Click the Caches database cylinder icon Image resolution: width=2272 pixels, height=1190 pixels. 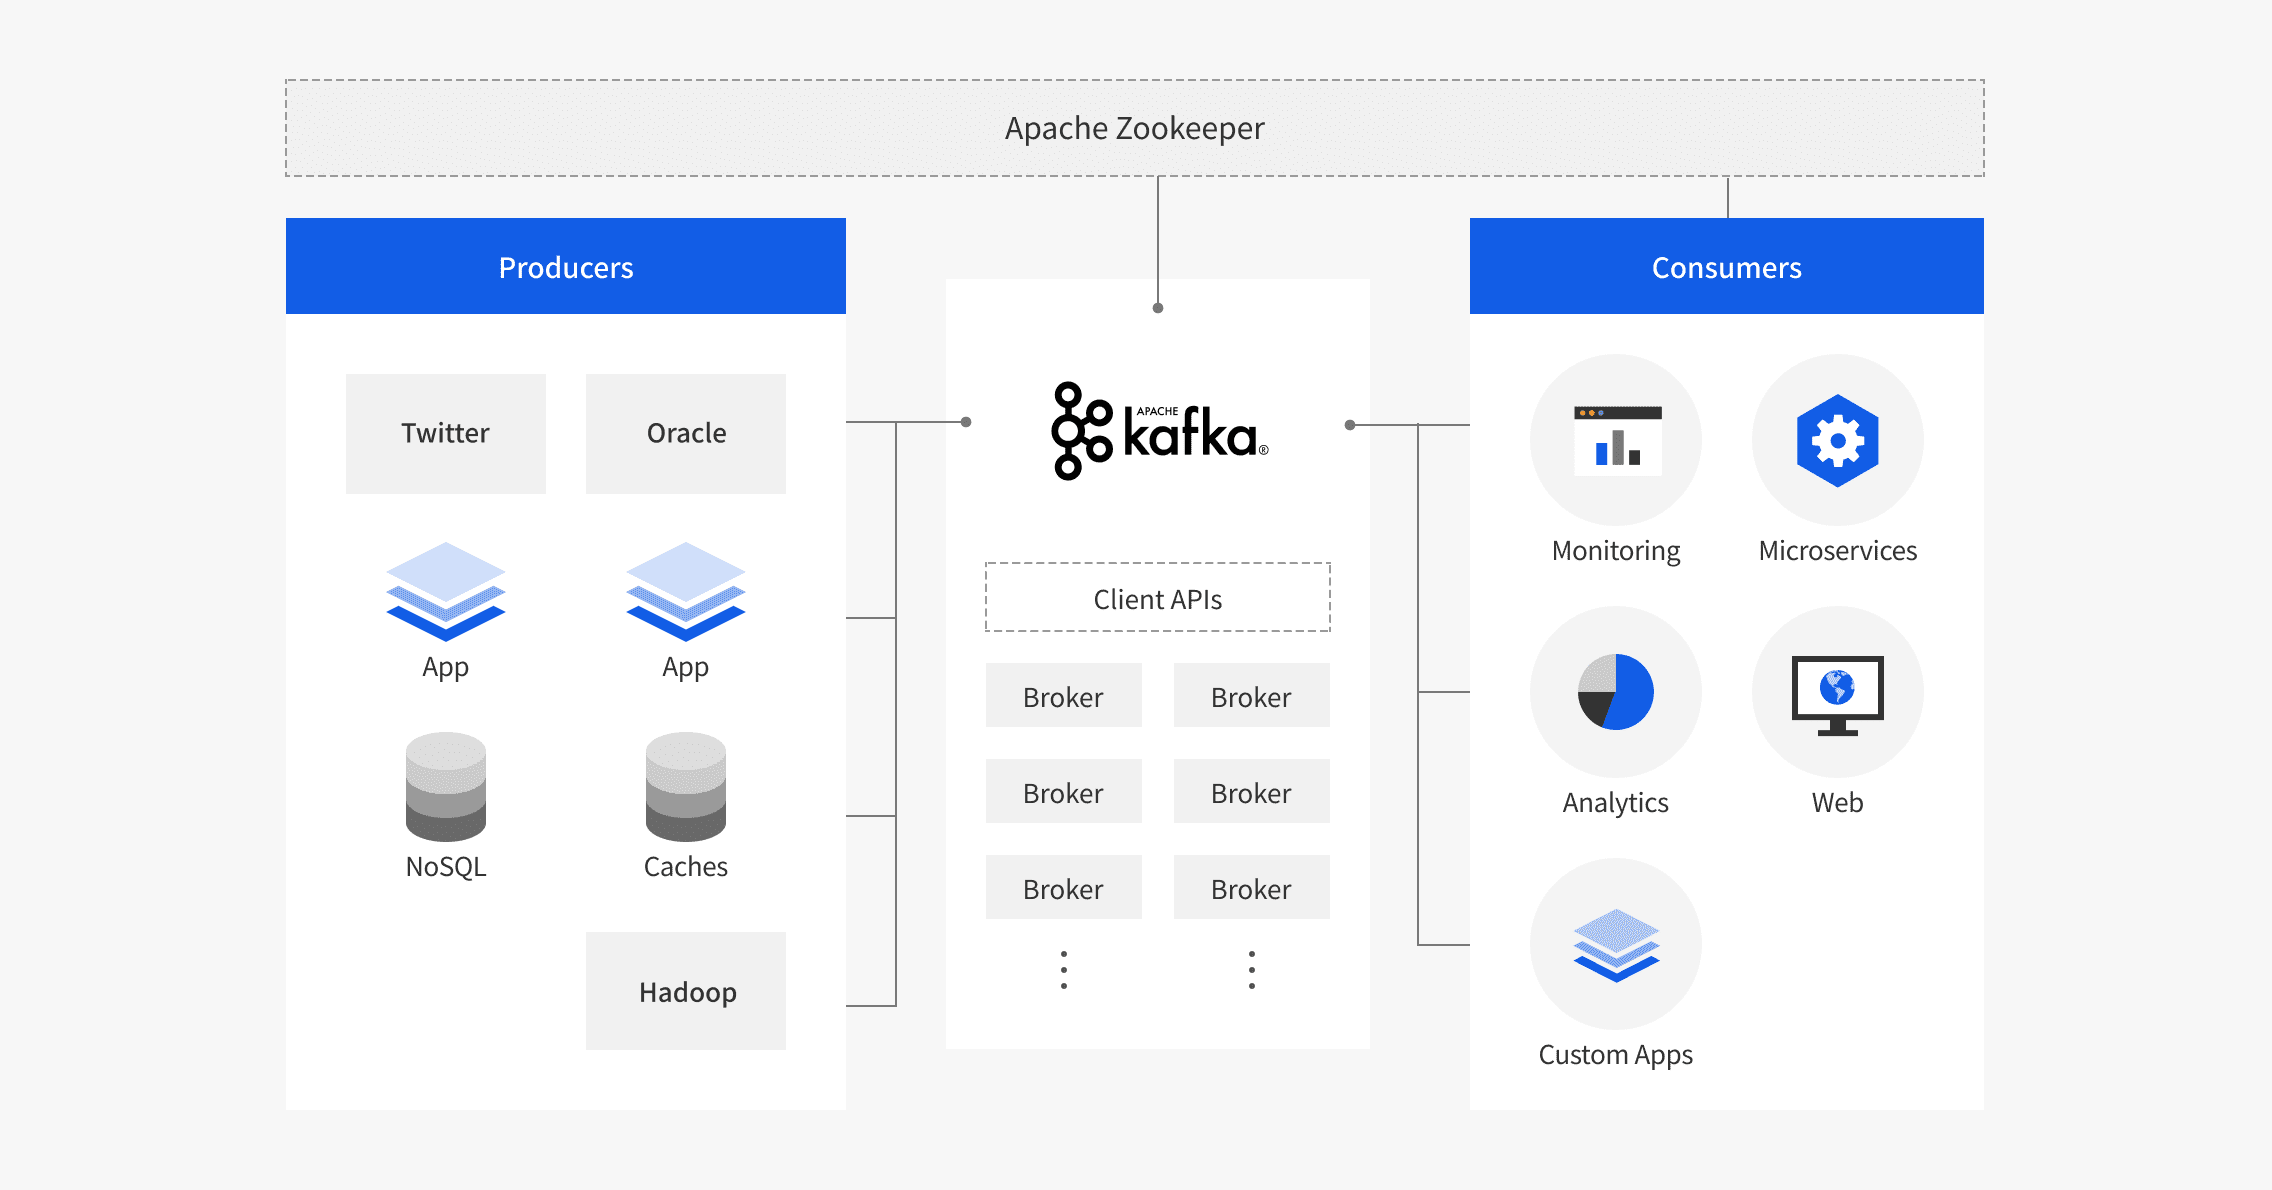point(686,787)
